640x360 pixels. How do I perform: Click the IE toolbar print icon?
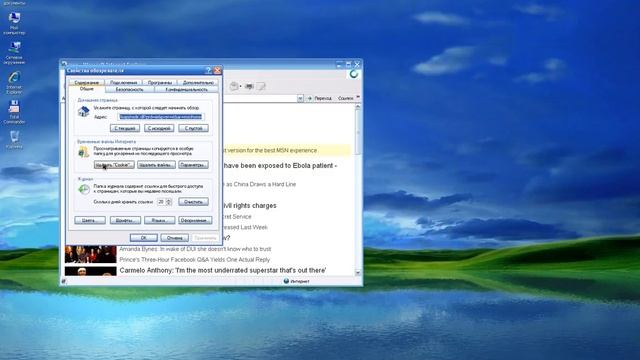[x=249, y=86]
